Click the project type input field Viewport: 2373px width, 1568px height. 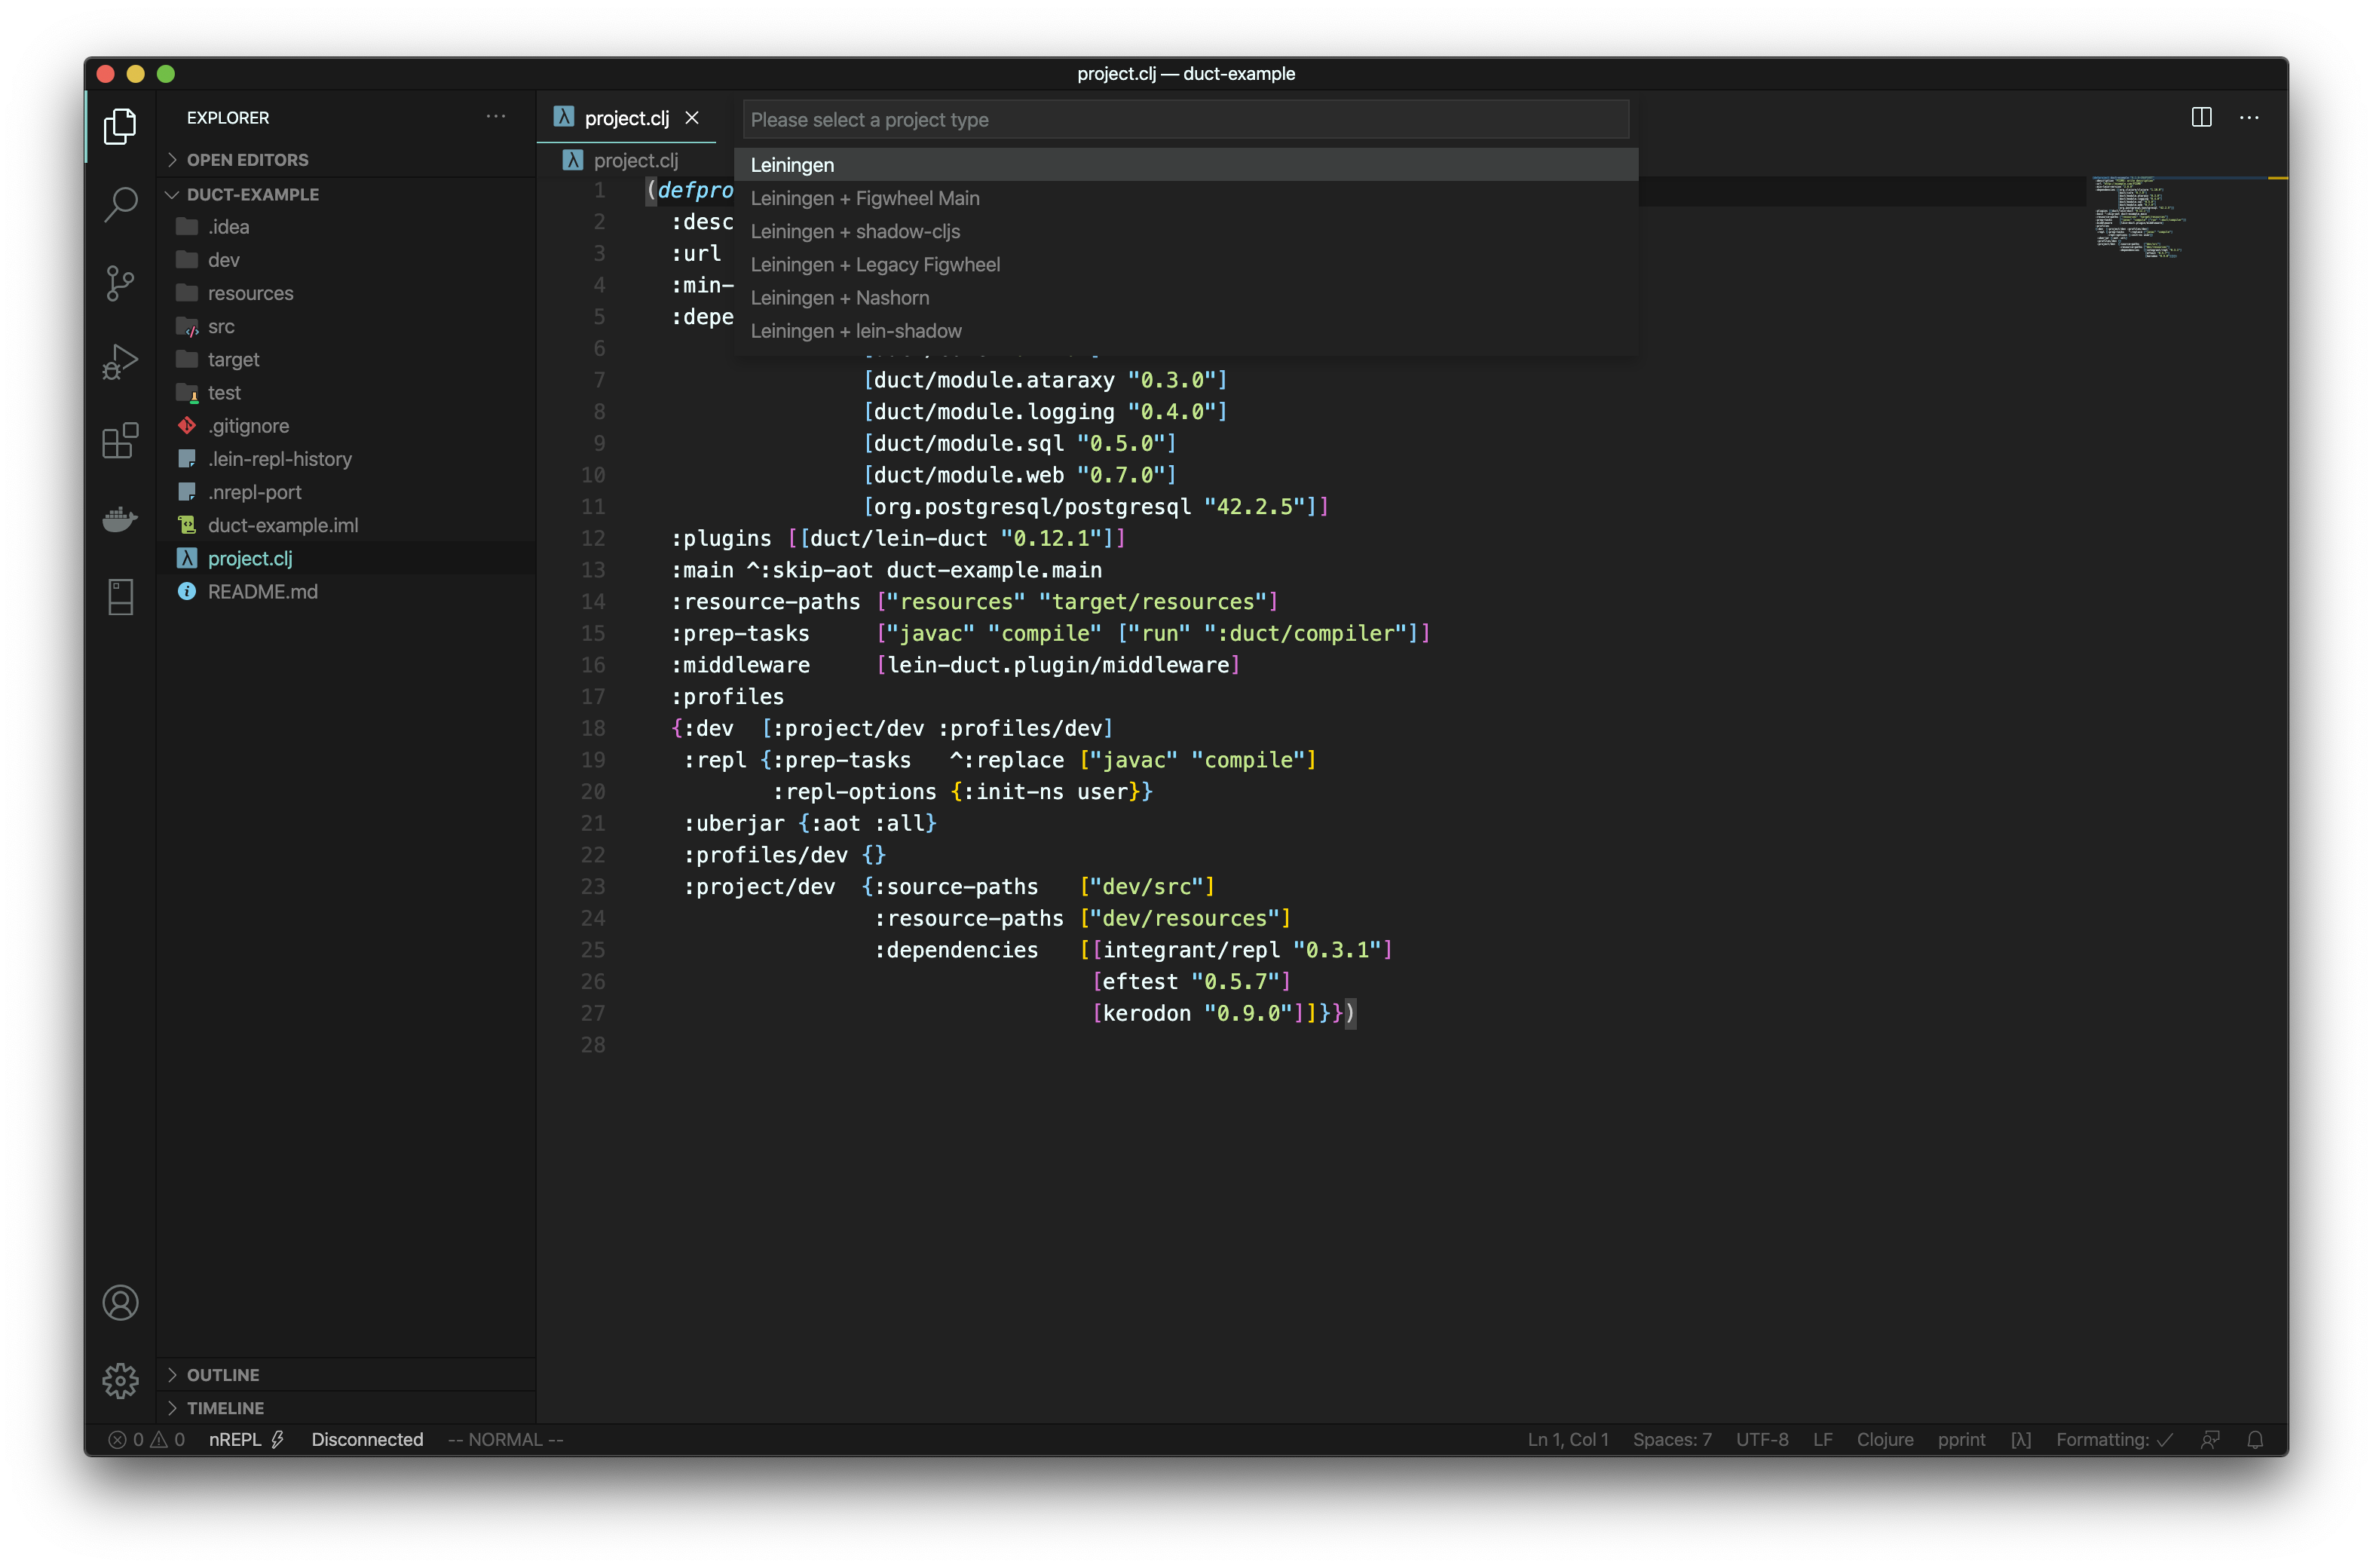coord(1185,120)
